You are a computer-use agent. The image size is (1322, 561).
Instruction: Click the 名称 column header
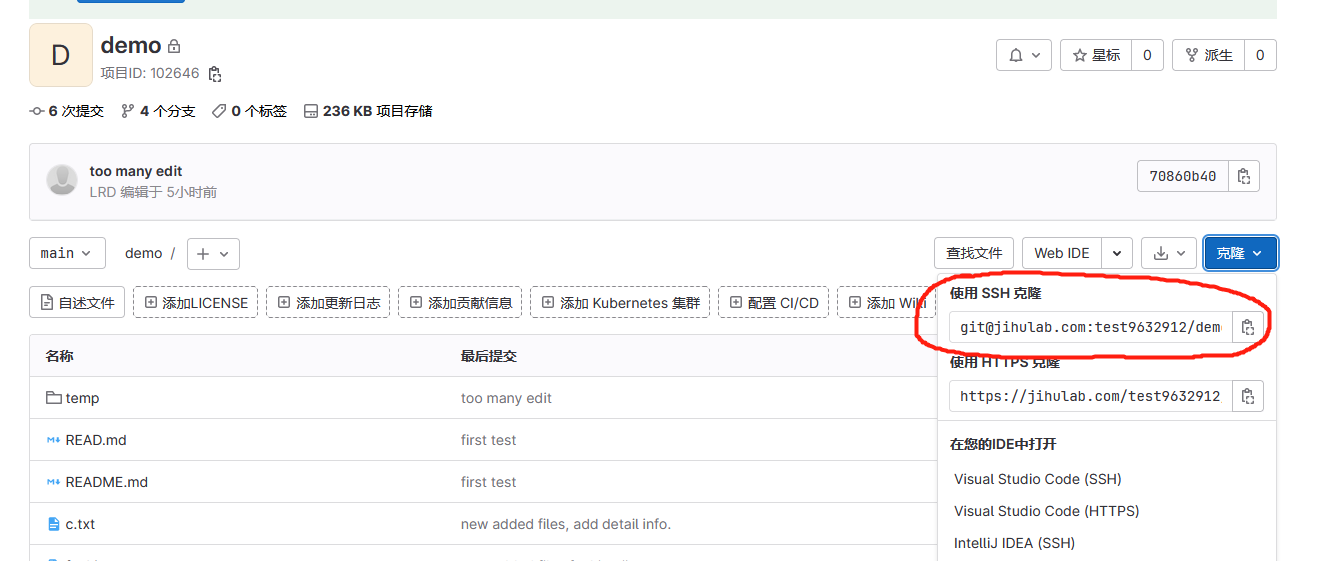(x=60, y=356)
